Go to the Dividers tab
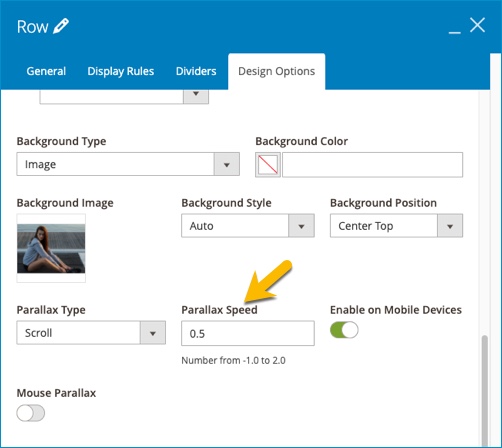 click(x=196, y=71)
